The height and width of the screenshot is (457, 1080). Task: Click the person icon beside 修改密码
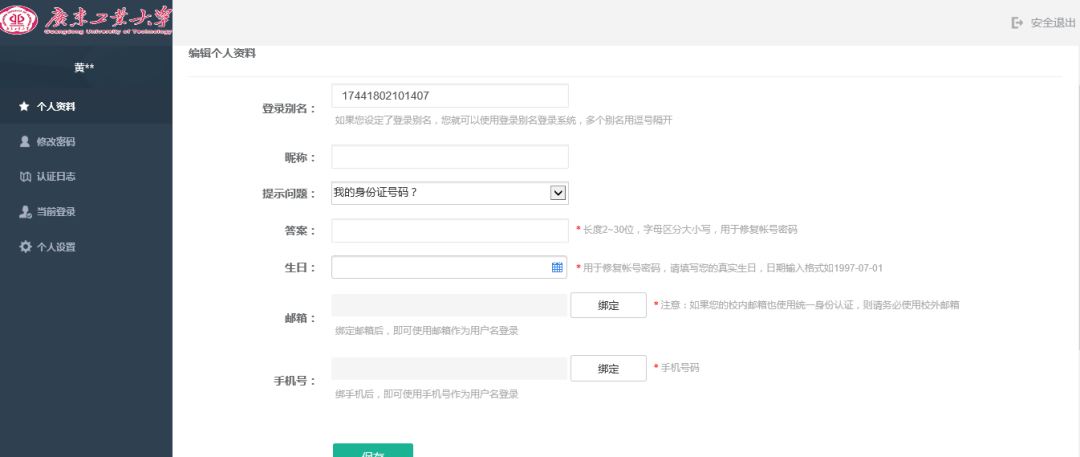coord(25,142)
